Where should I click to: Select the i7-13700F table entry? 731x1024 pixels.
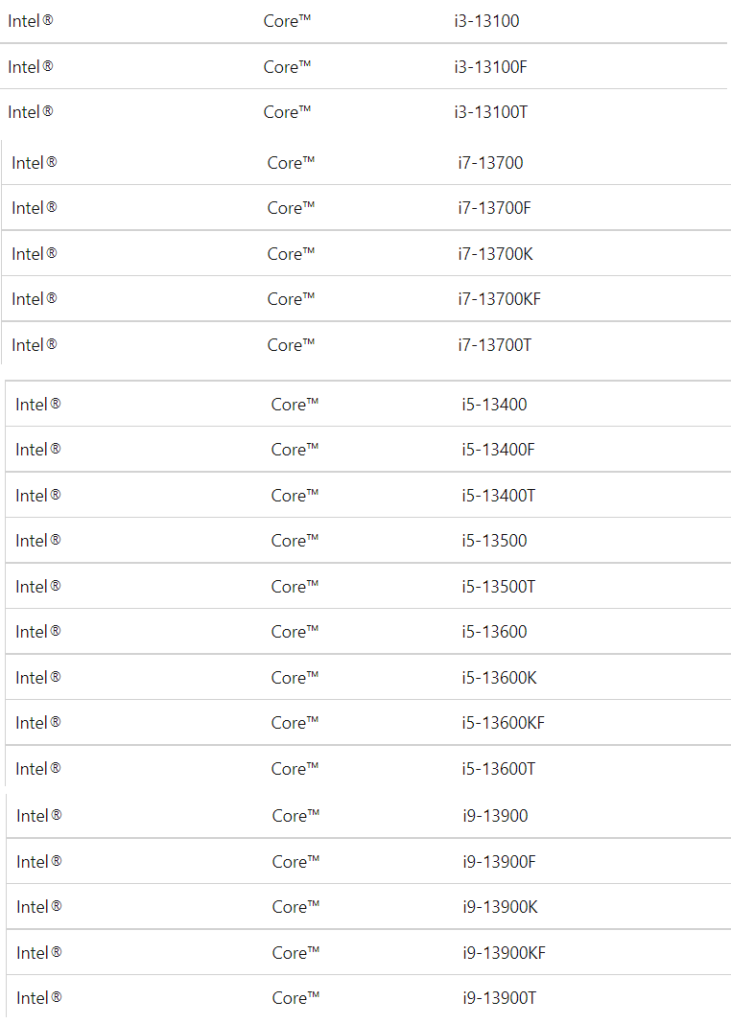click(495, 208)
